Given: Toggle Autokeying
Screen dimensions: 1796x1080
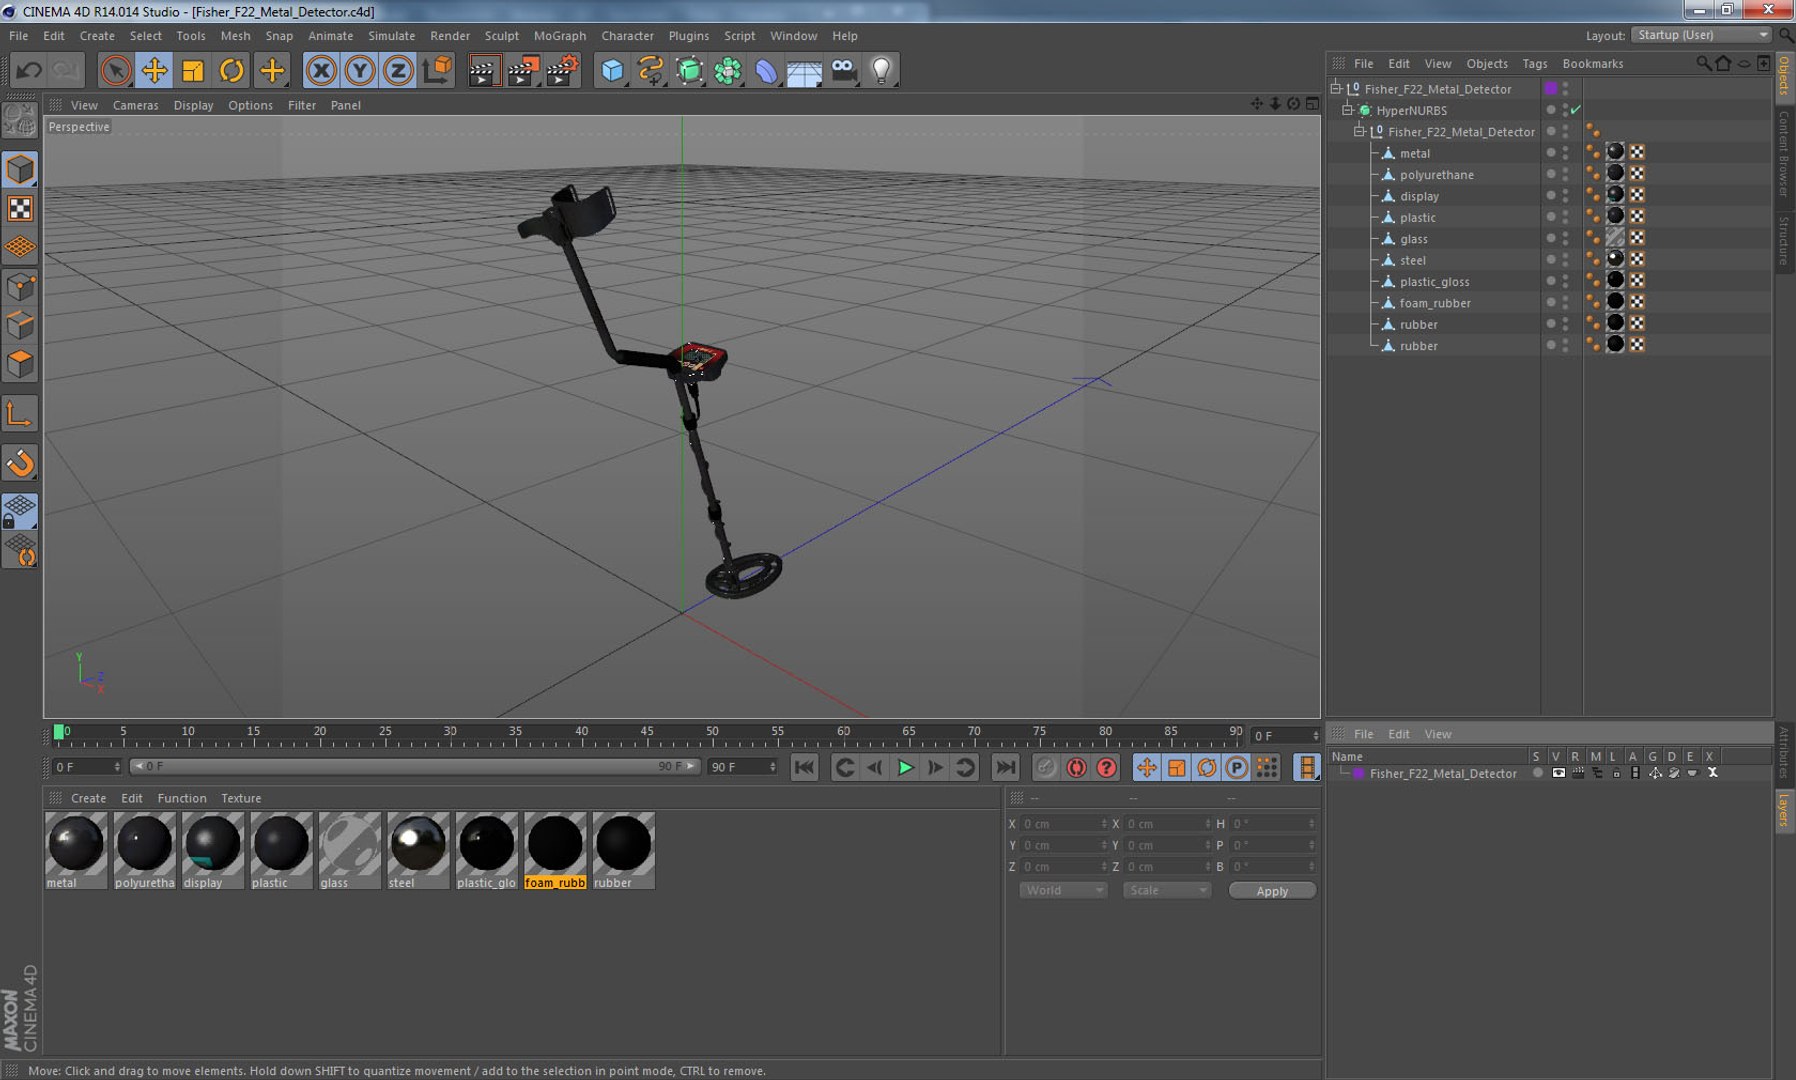Looking at the screenshot, I should coord(1076,767).
